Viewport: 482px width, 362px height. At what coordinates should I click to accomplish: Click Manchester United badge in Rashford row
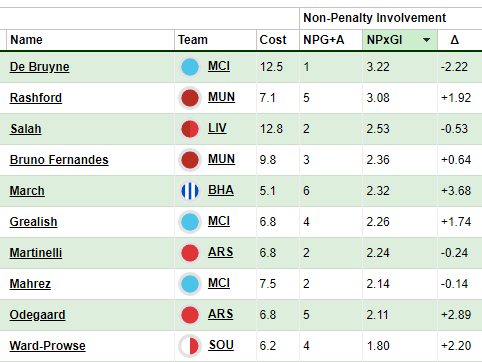190,98
